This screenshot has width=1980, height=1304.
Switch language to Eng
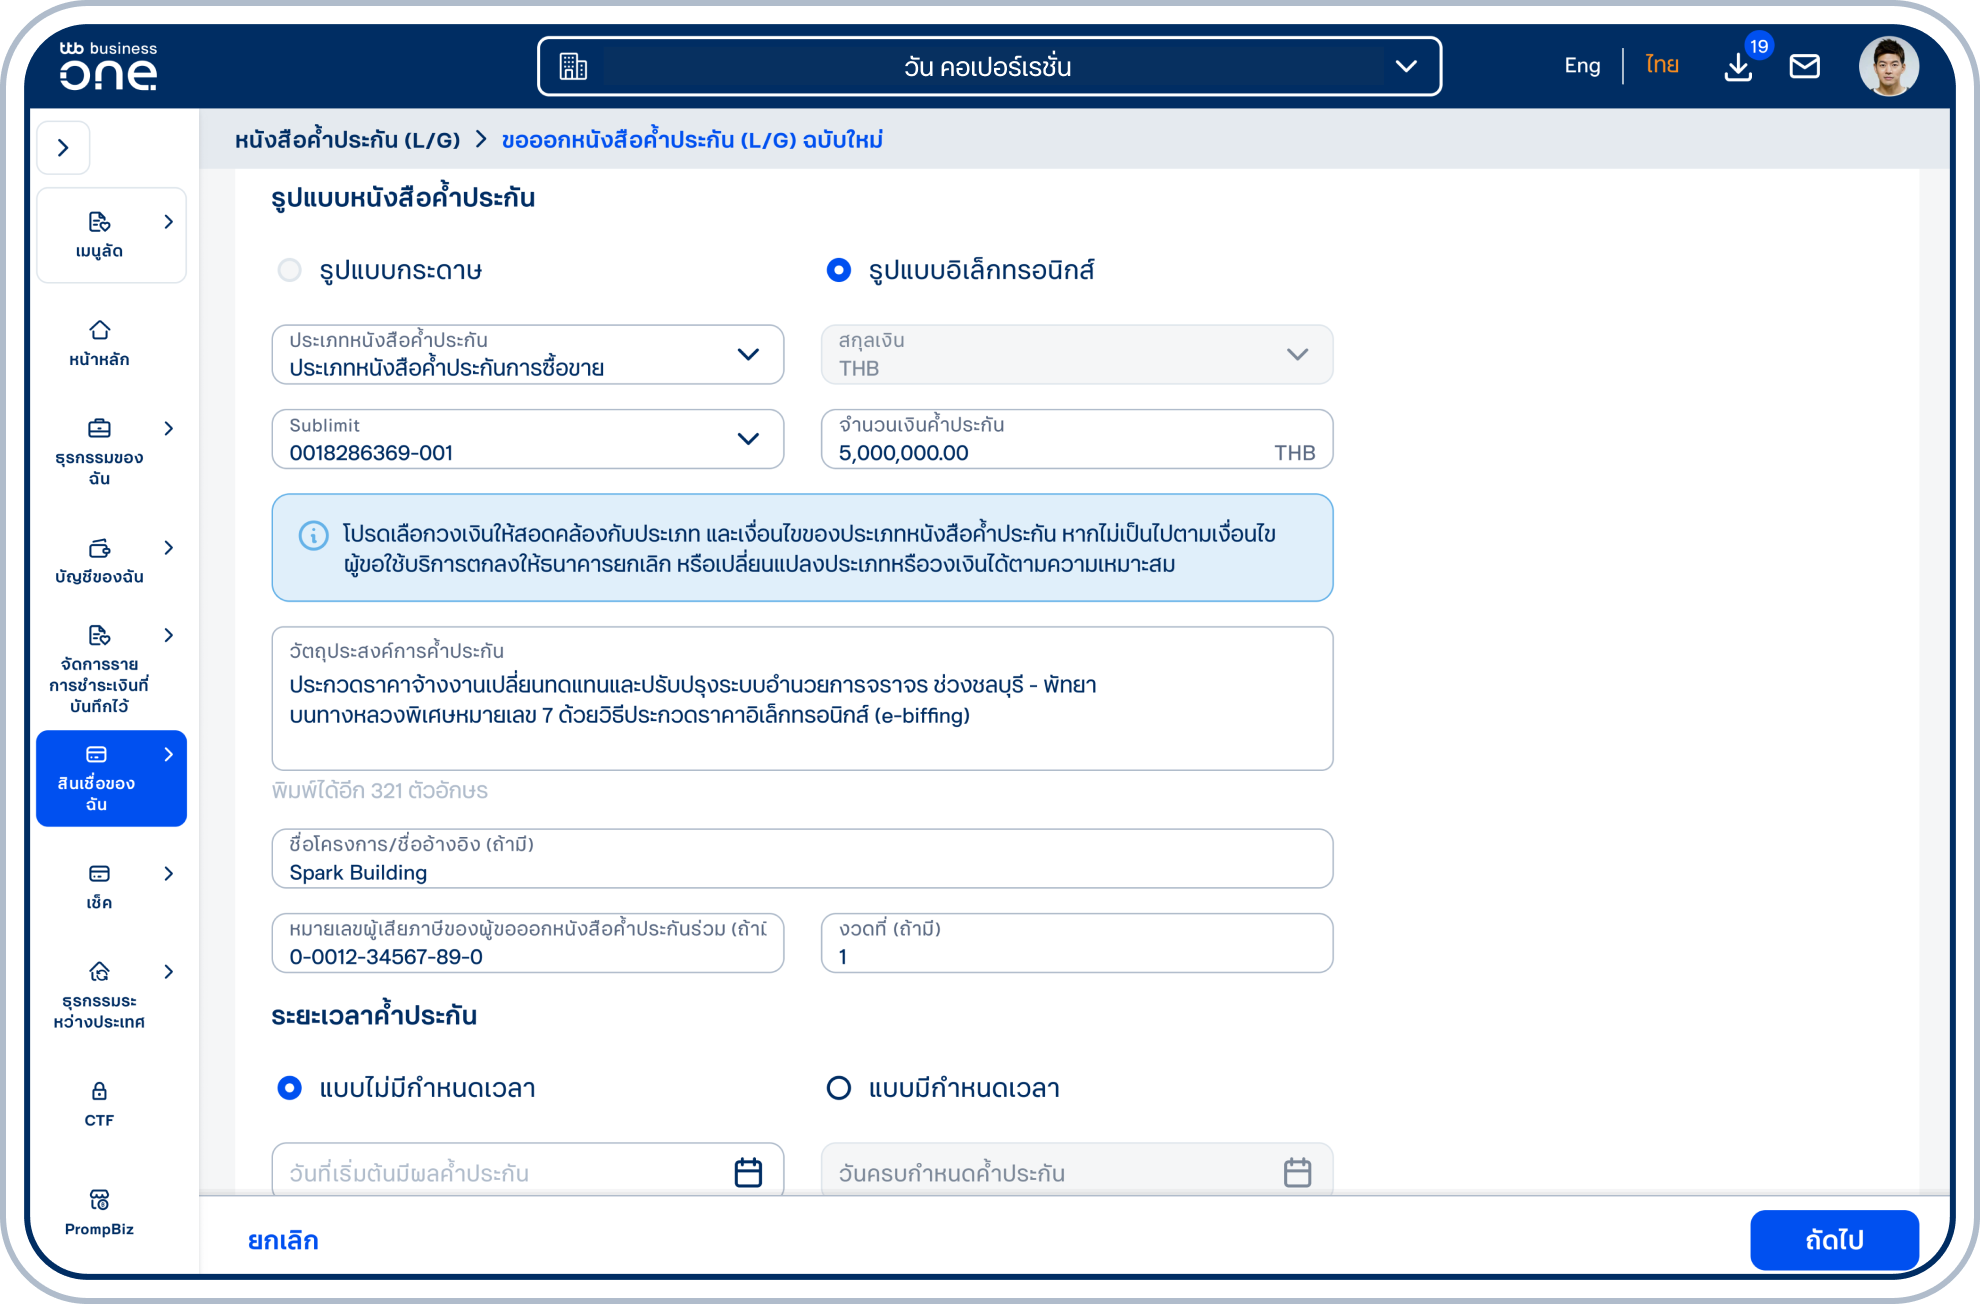pos(1582,66)
